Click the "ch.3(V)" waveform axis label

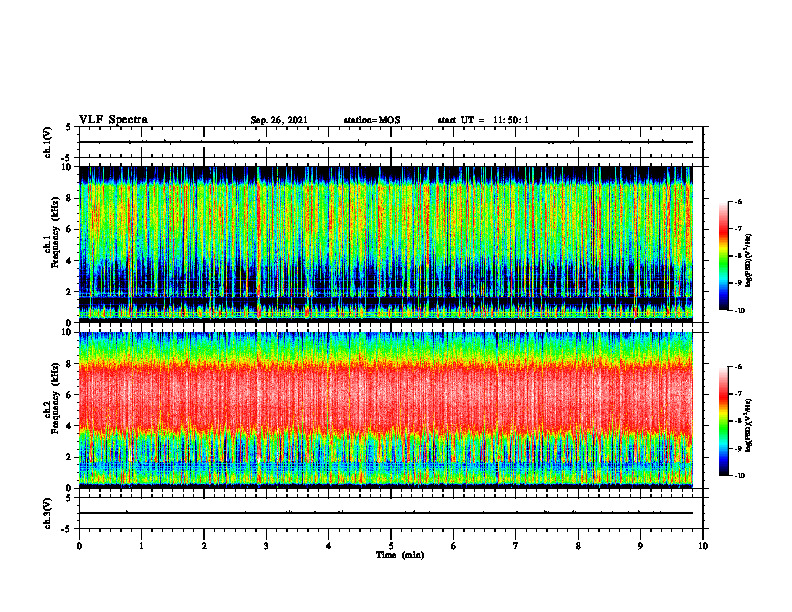pos(48,513)
